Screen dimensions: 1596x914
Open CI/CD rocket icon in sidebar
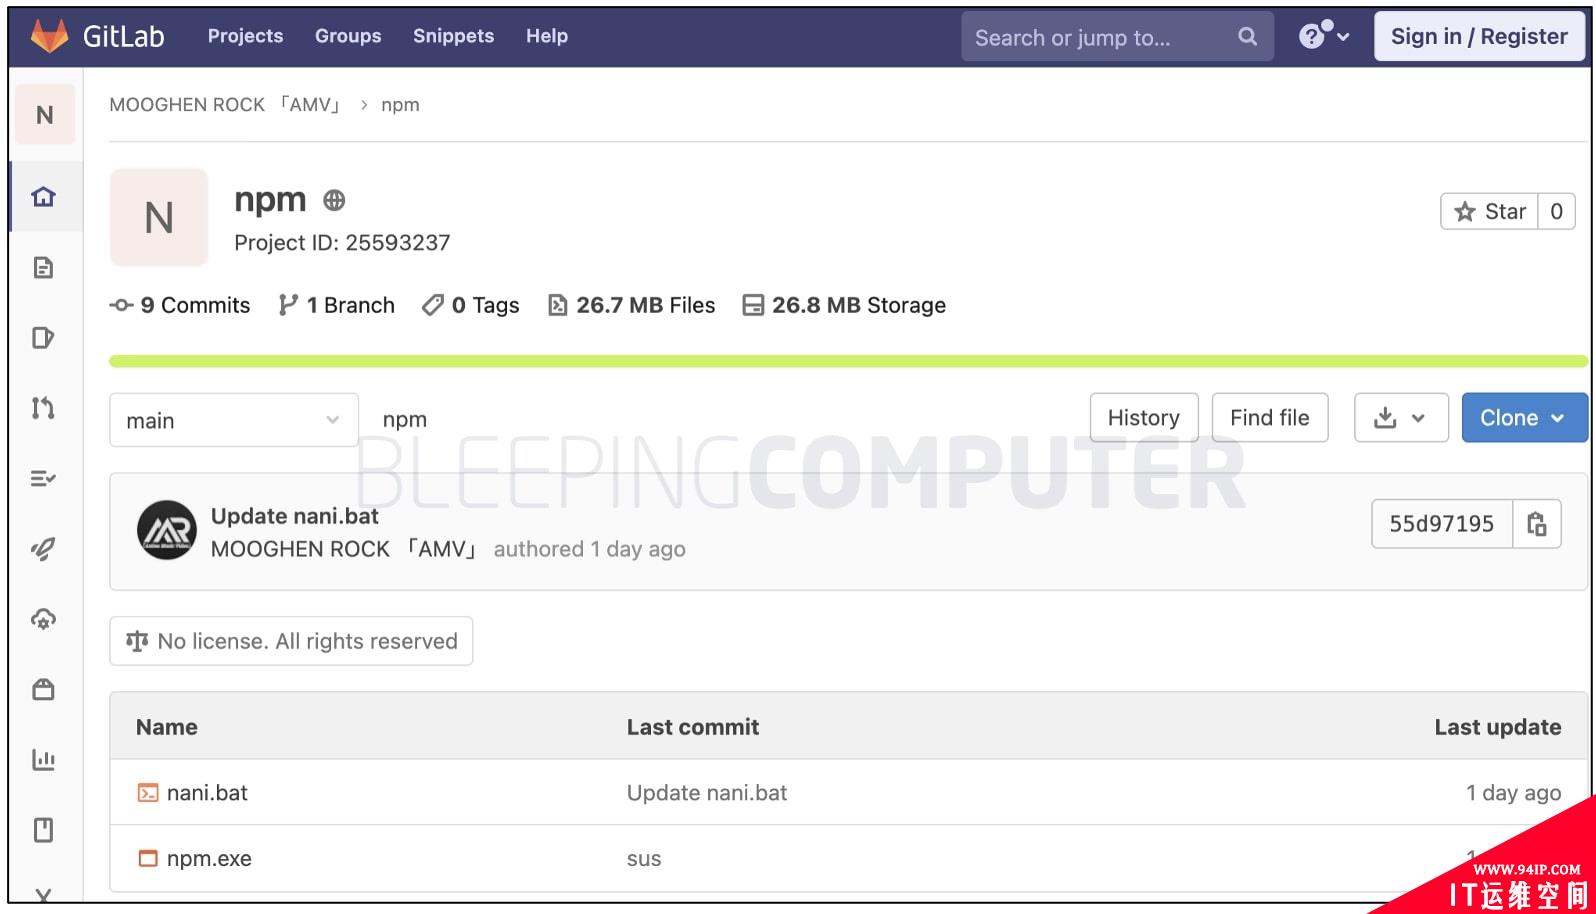click(43, 548)
